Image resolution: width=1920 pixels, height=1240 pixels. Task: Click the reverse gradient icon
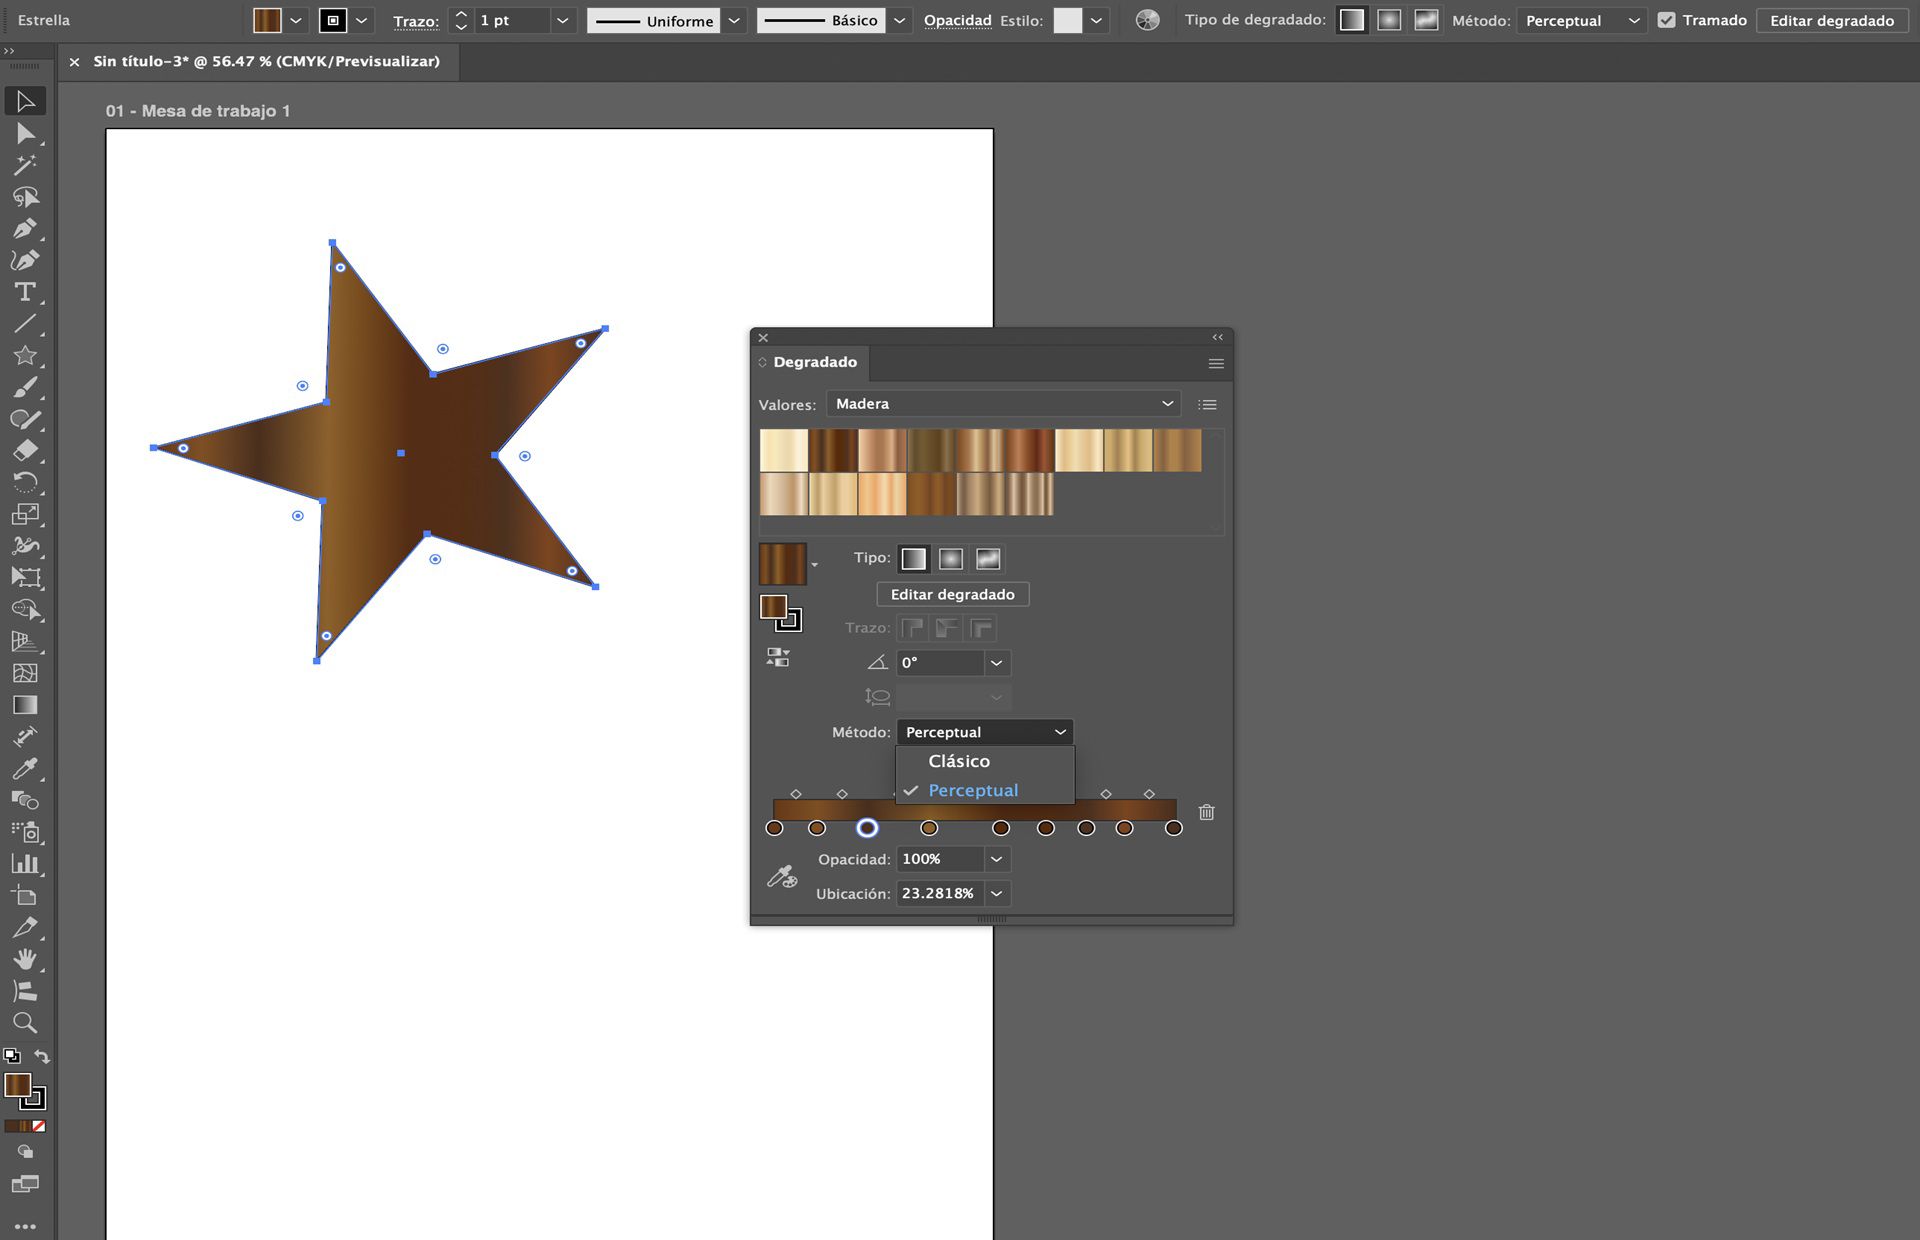click(x=778, y=659)
